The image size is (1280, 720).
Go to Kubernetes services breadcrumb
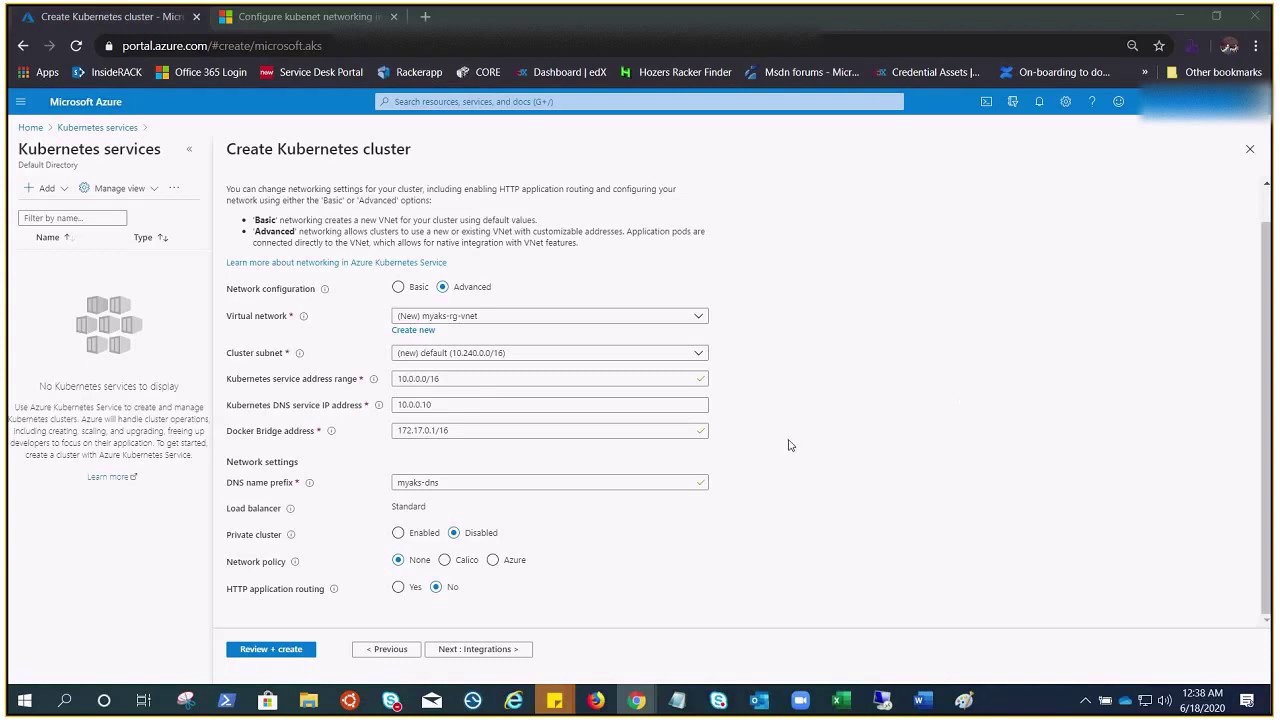click(97, 128)
